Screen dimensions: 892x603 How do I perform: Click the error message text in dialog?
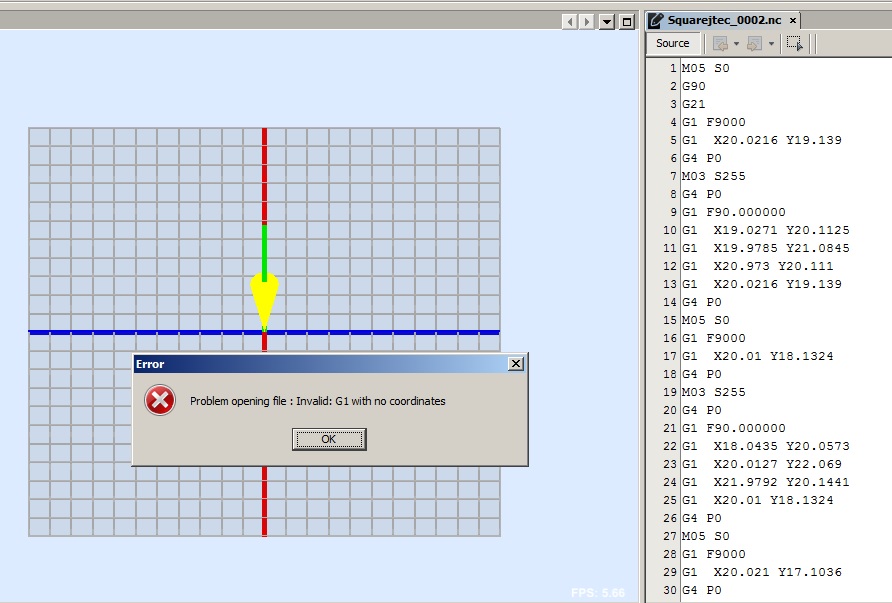coord(317,401)
